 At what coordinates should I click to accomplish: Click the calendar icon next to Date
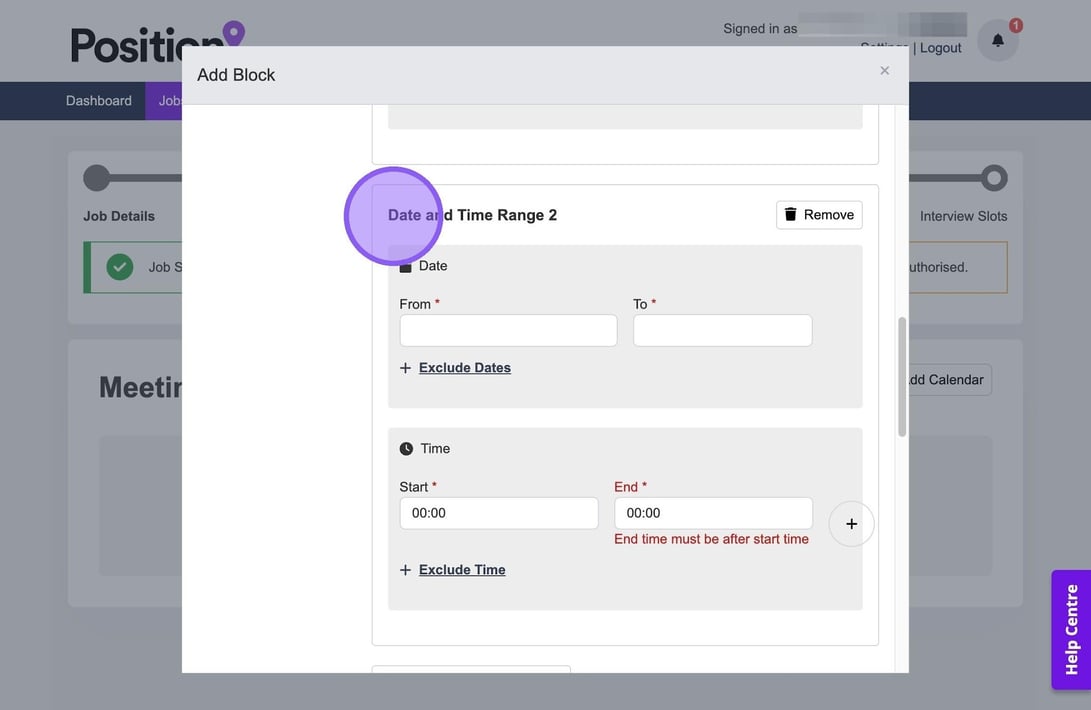click(406, 267)
